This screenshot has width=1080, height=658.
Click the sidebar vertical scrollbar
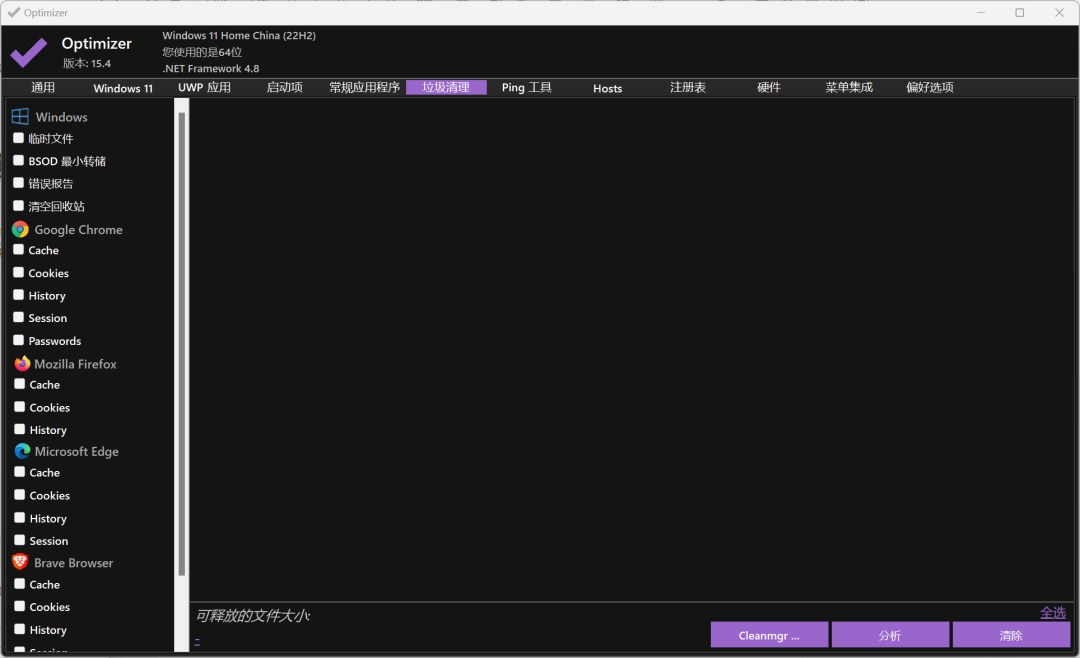(182, 344)
